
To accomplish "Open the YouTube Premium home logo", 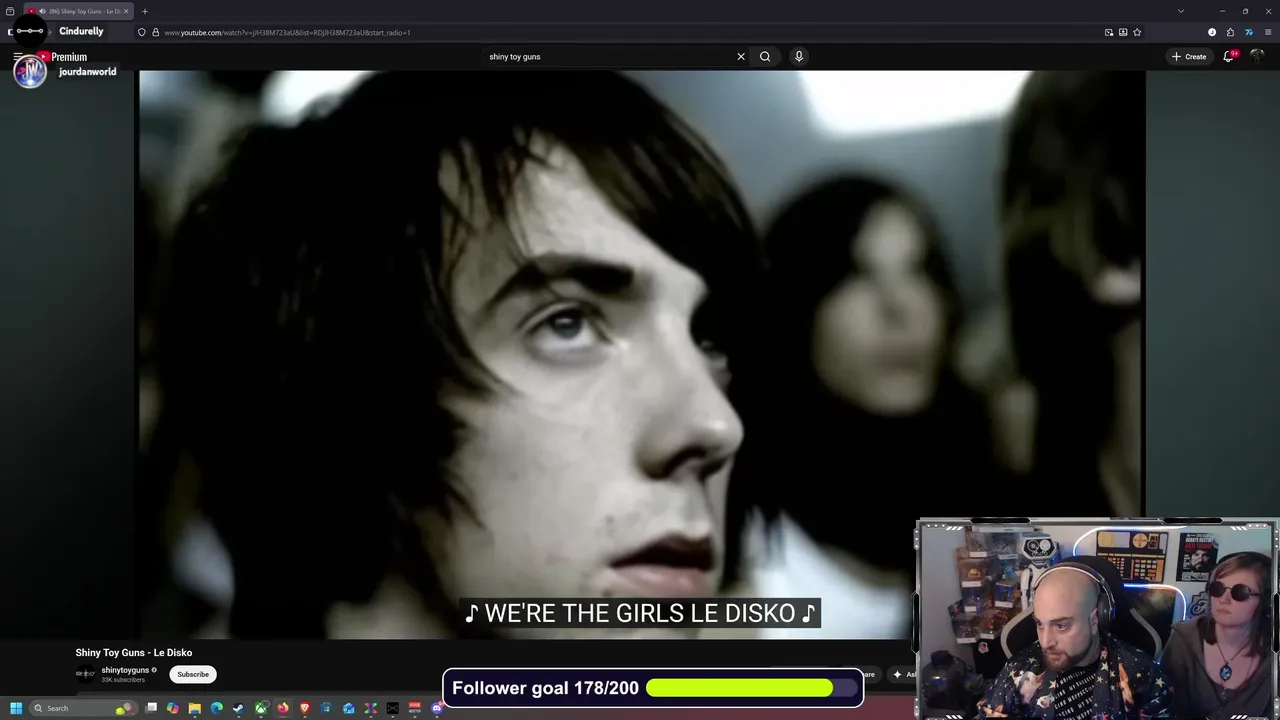I will click(62, 57).
